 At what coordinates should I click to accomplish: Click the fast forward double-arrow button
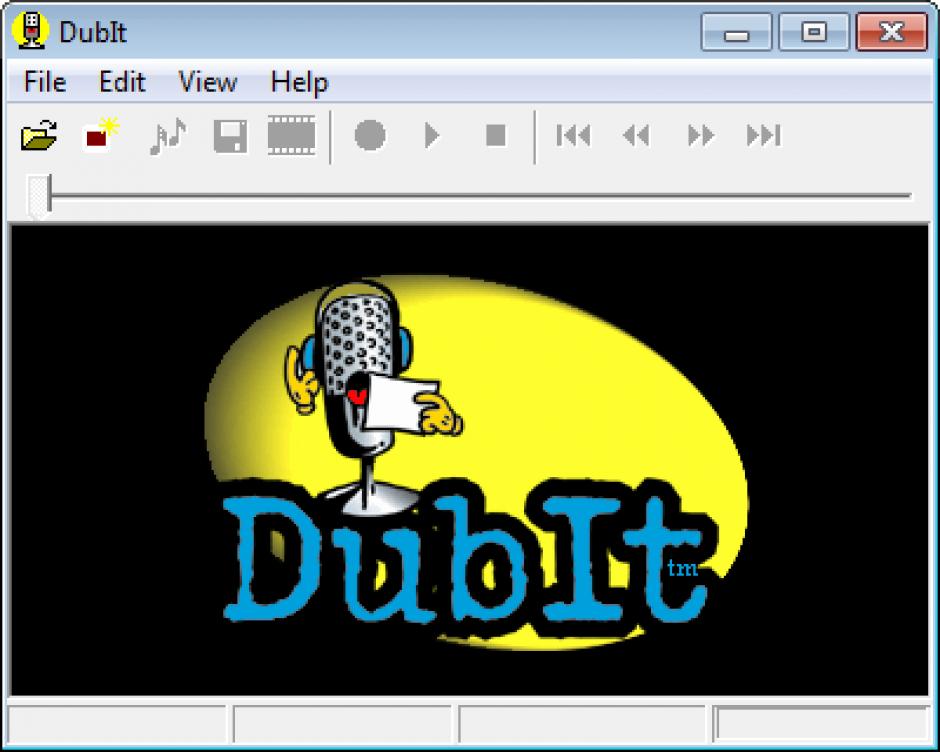pos(700,136)
